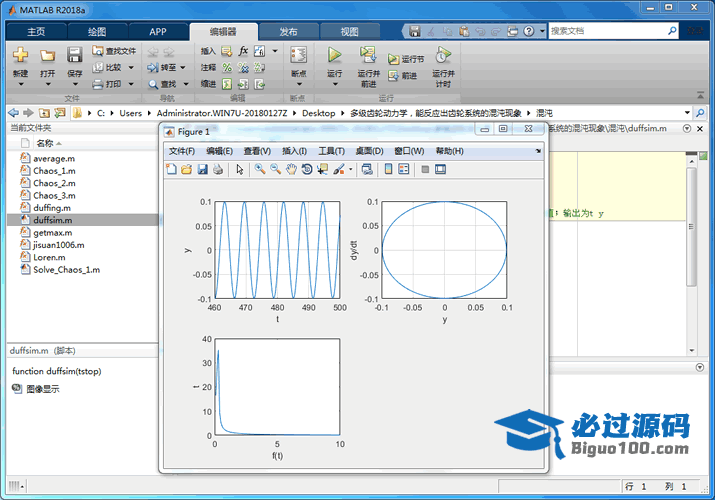The width and height of the screenshot is (715, 500).
Task: Click the show plot tools icon in Figure 1
Action: tap(440, 170)
